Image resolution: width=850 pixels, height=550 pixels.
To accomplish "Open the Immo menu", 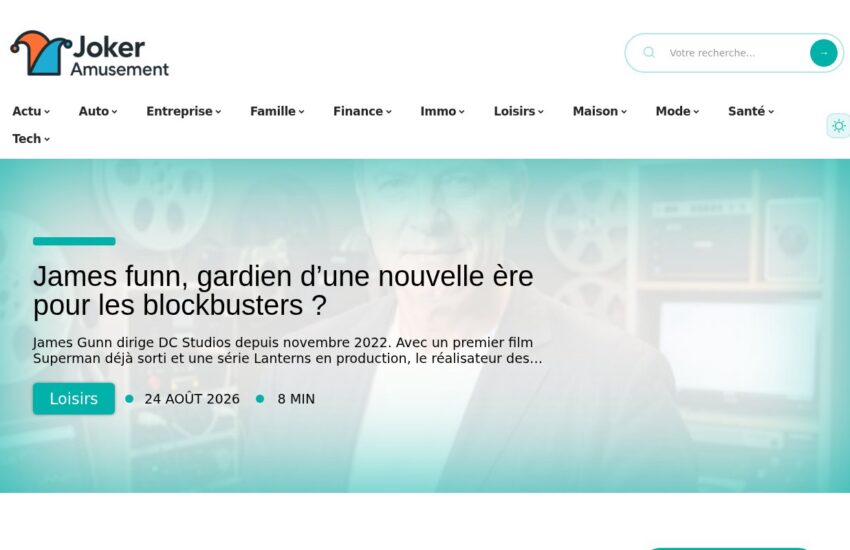I will tap(442, 111).
